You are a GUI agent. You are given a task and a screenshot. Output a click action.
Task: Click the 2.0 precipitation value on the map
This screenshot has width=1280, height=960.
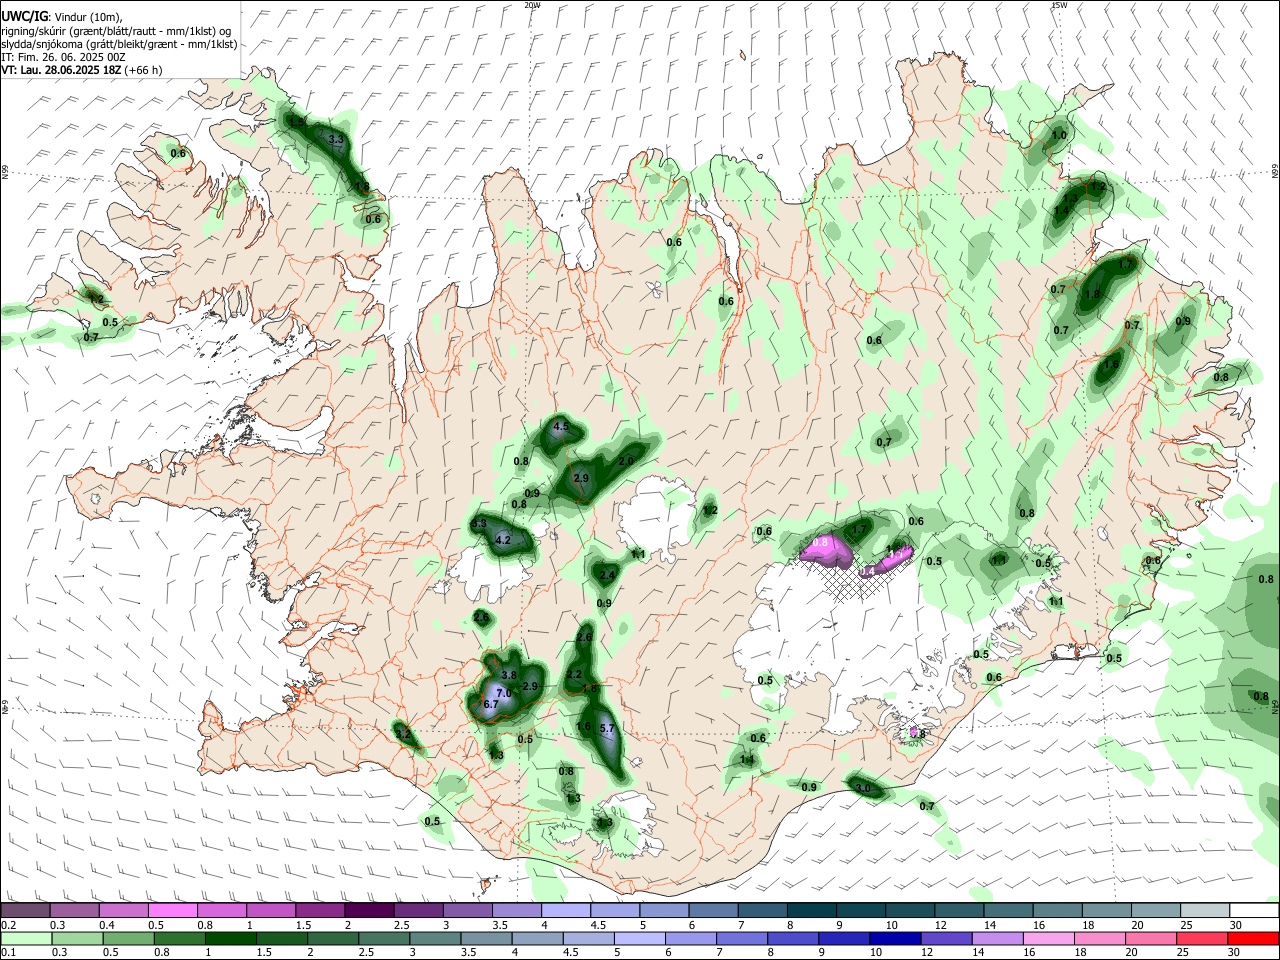click(626, 461)
